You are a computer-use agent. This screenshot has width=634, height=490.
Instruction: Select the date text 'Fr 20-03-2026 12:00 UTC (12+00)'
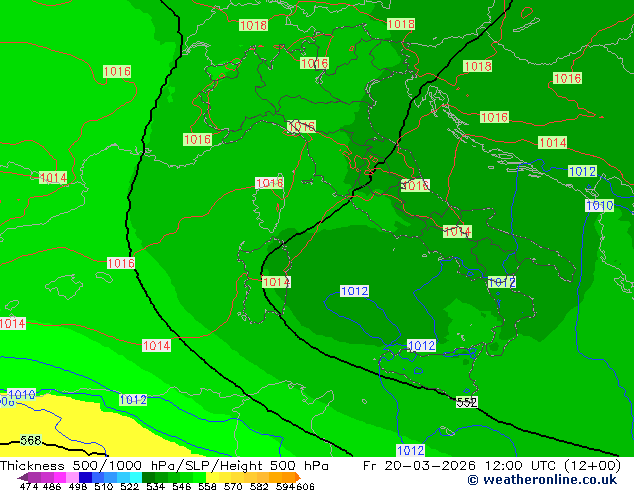pyautogui.click(x=492, y=466)
